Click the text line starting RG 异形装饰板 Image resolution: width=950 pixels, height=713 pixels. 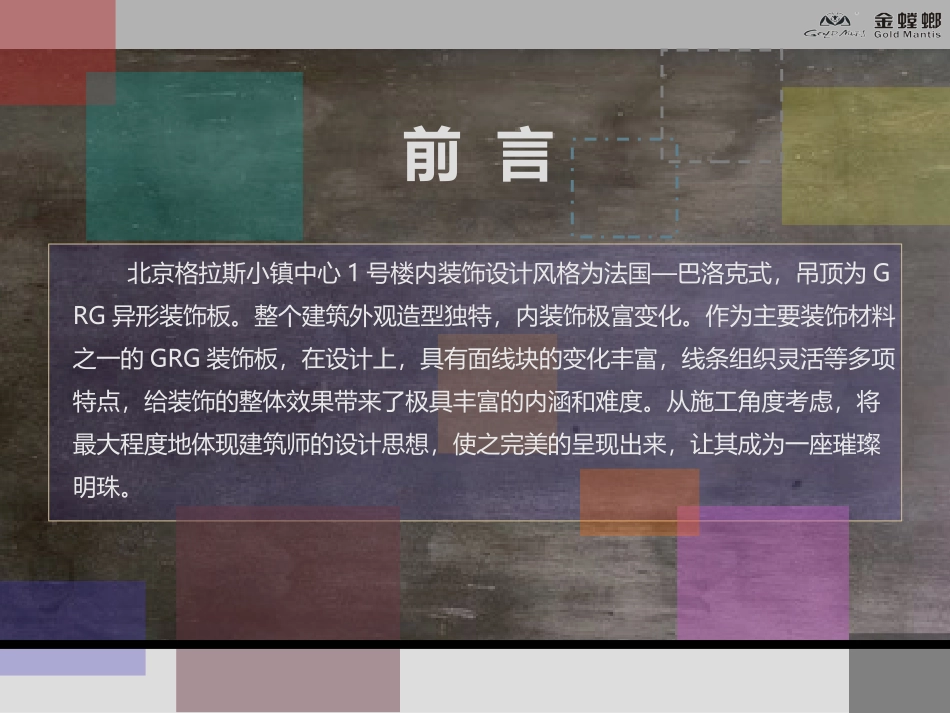coord(483,316)
